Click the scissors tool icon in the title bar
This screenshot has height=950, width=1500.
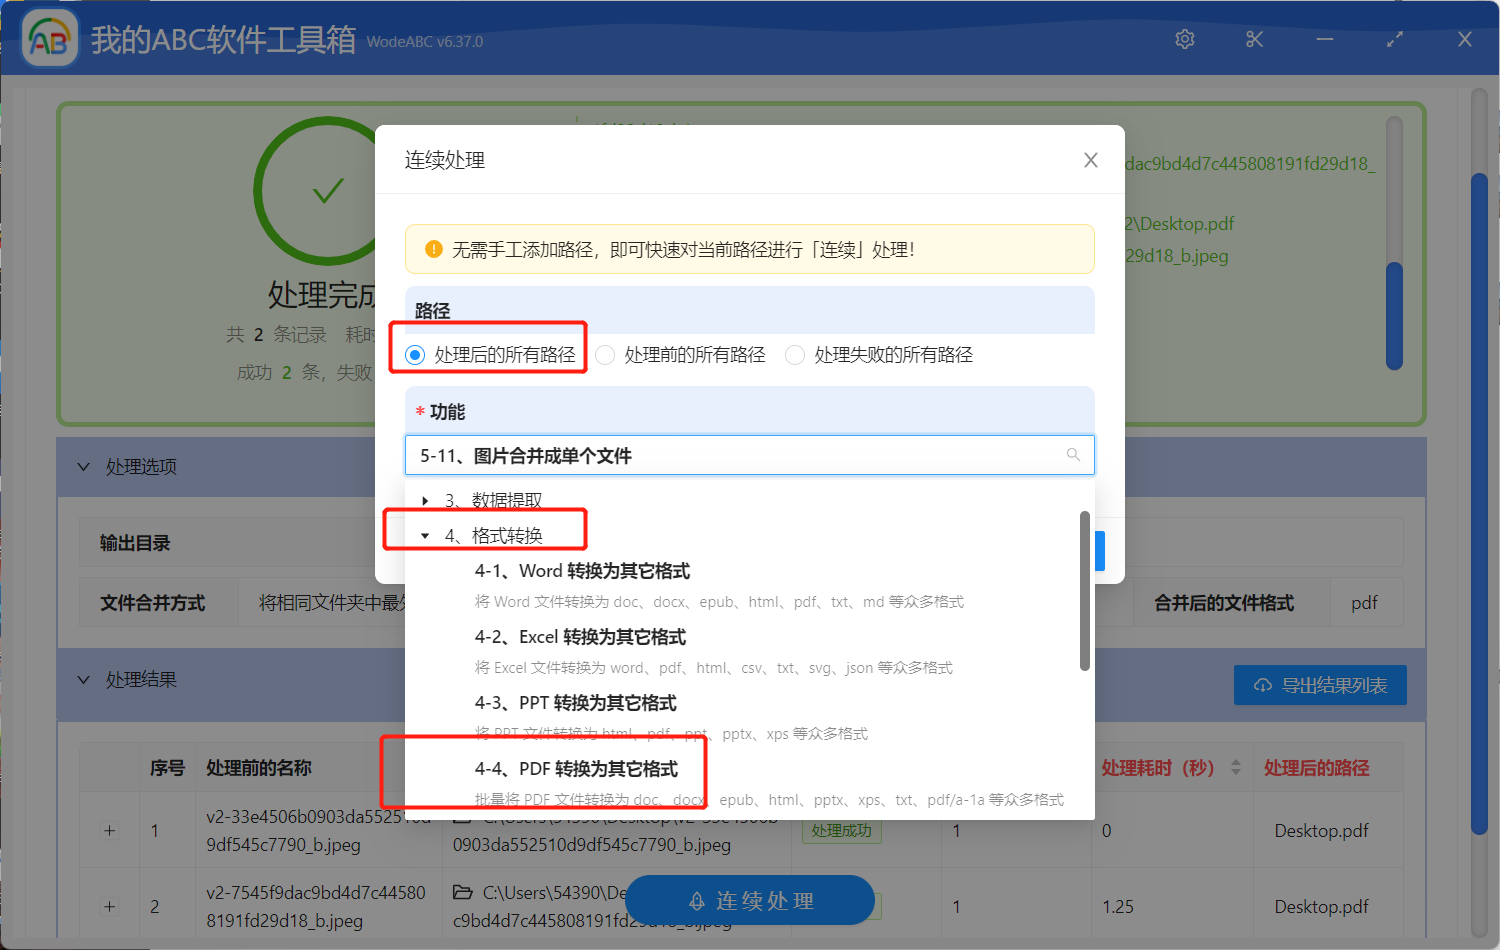[1254, 39]
